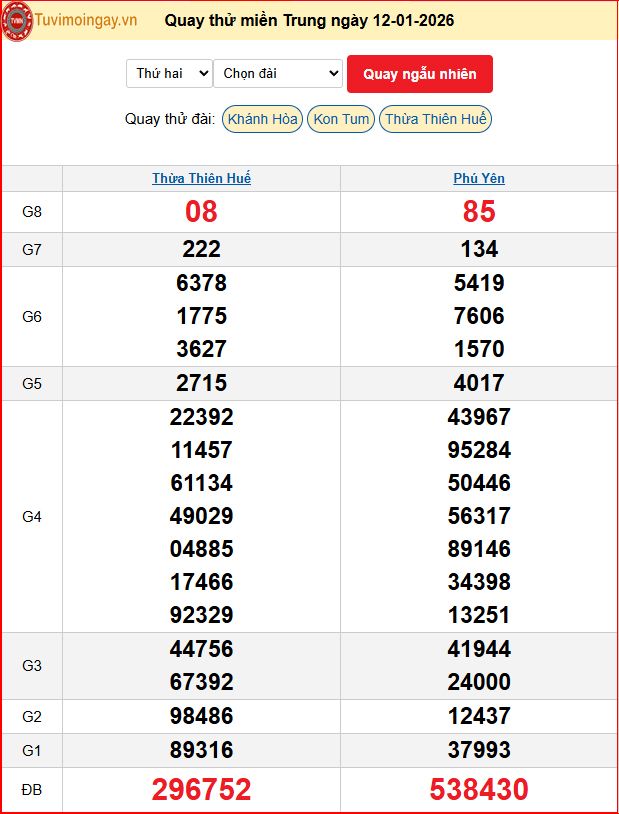This screenshot has width=619, height=814.
Task: Click the G7 value 222
Action: [201, 249]
